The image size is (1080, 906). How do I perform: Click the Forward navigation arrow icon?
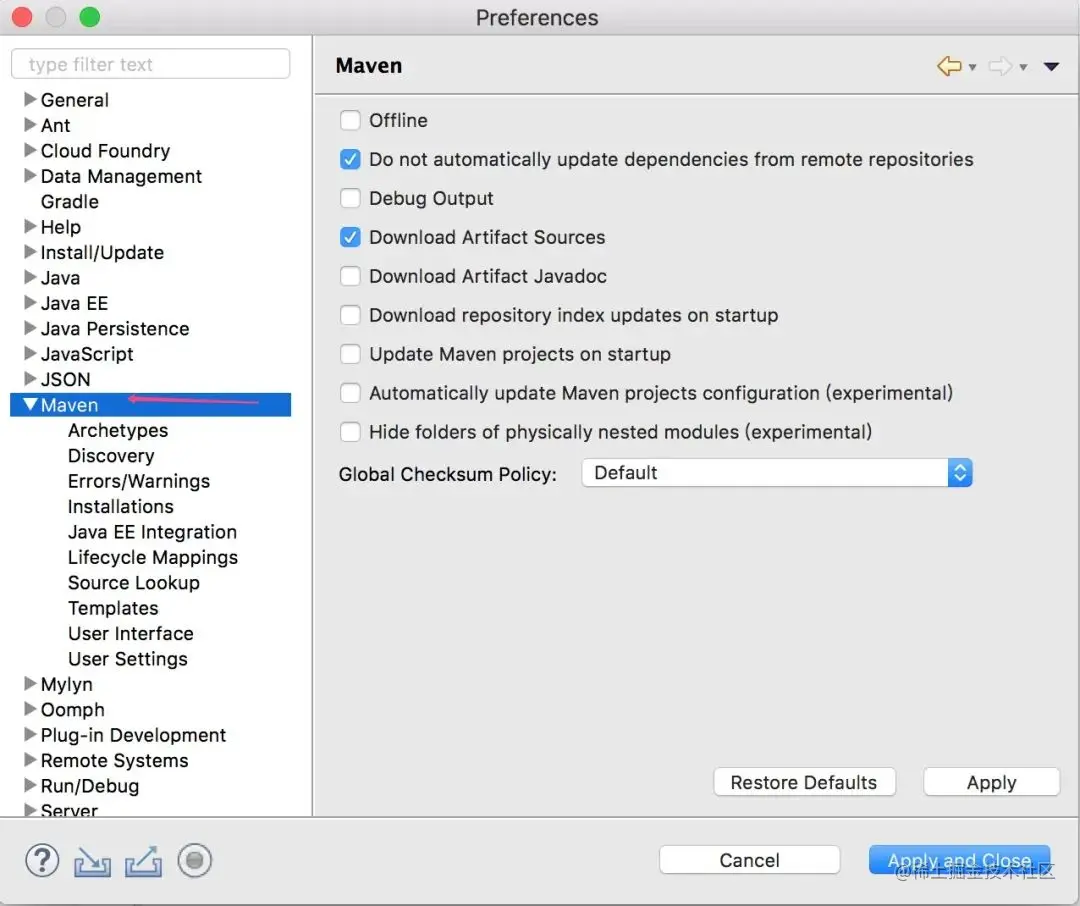point(1000,66)
